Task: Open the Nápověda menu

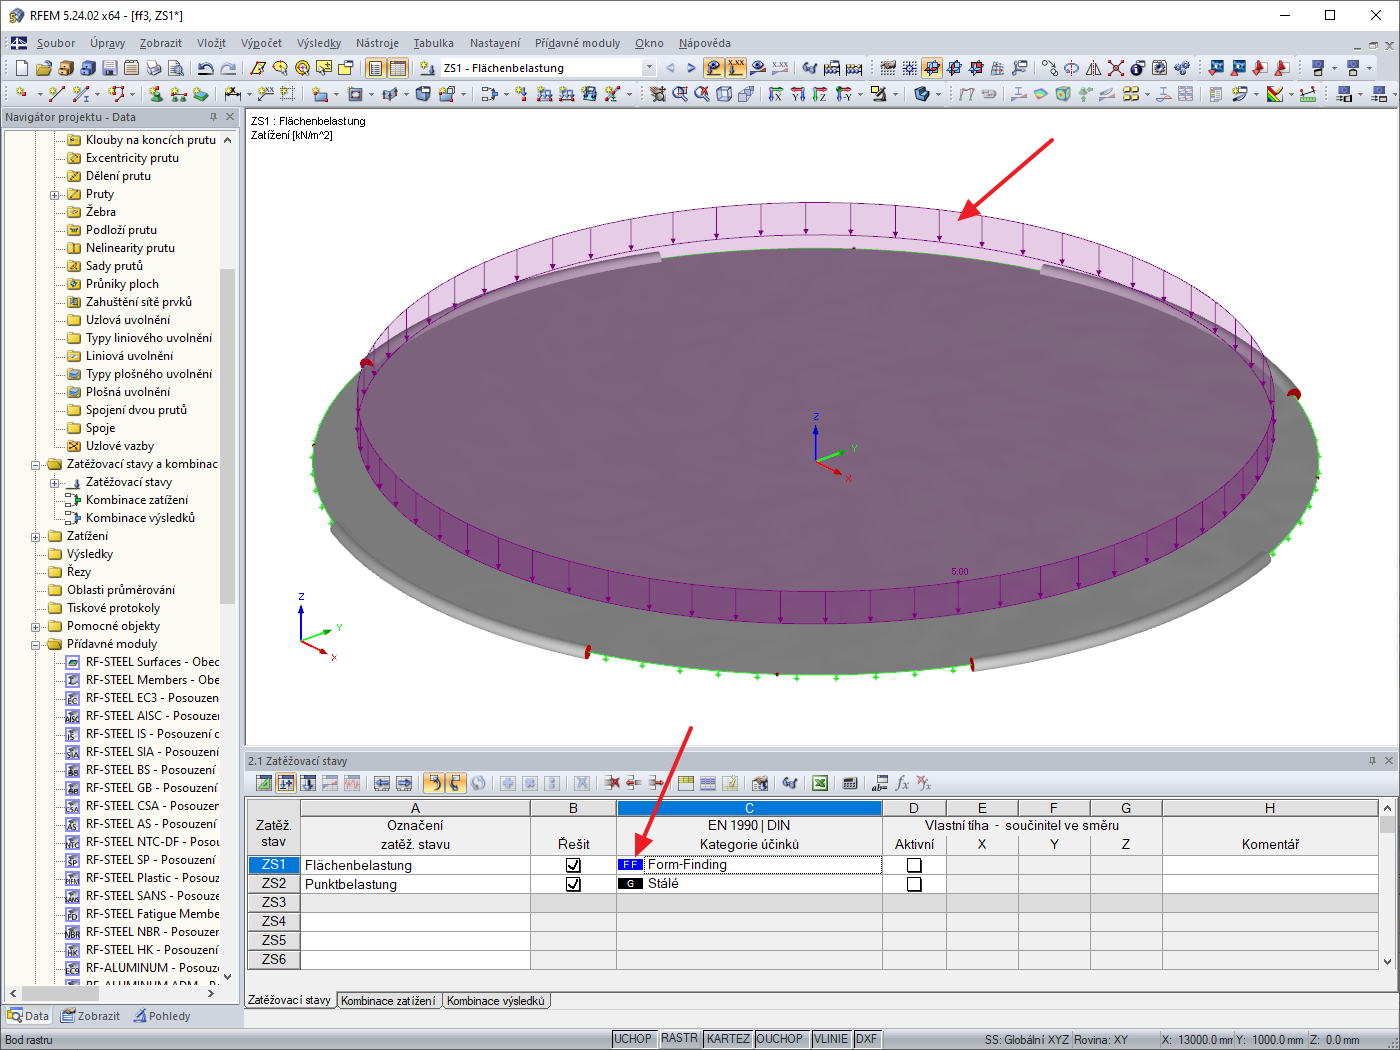Action: tap(704, 43)
